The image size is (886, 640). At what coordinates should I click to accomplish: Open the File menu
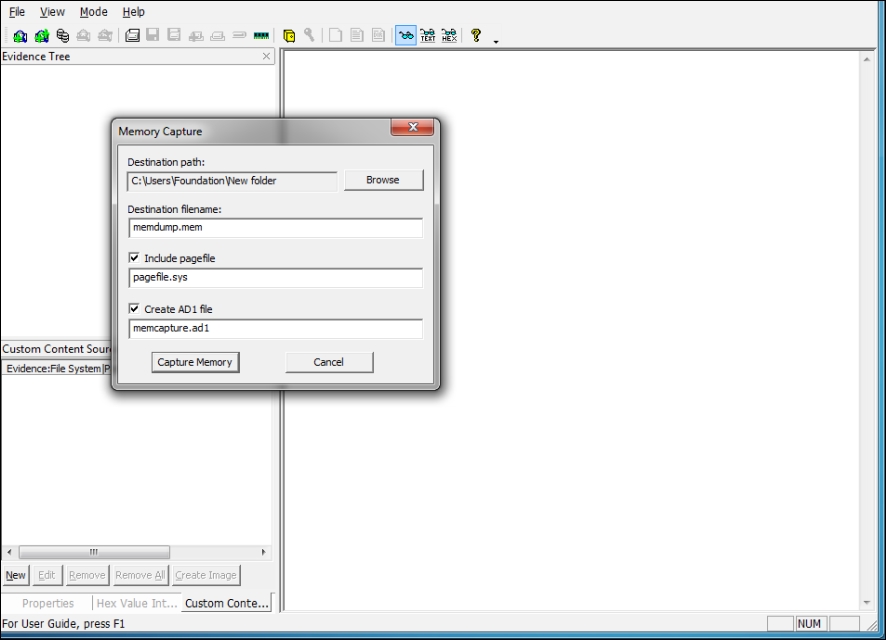pos(17,12)
